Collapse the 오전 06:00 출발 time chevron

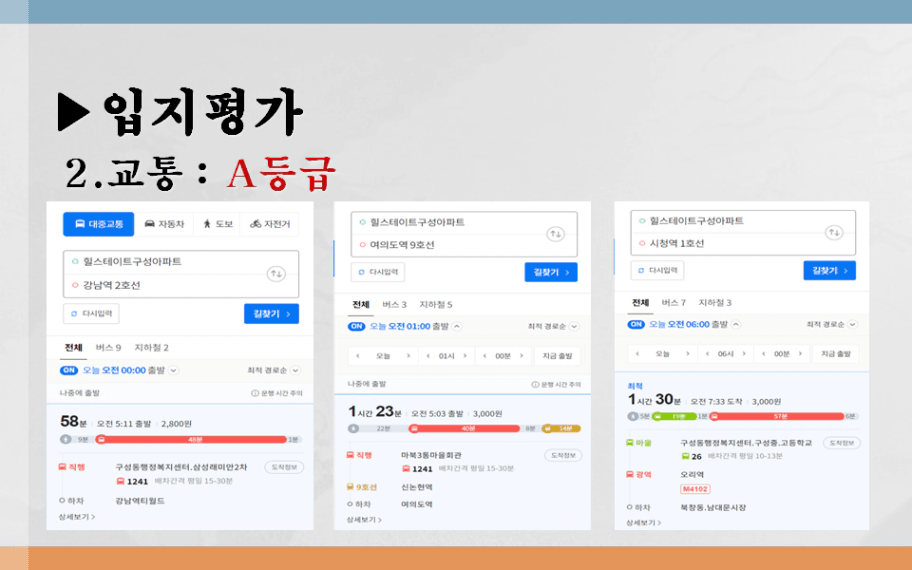click(736, 325)
